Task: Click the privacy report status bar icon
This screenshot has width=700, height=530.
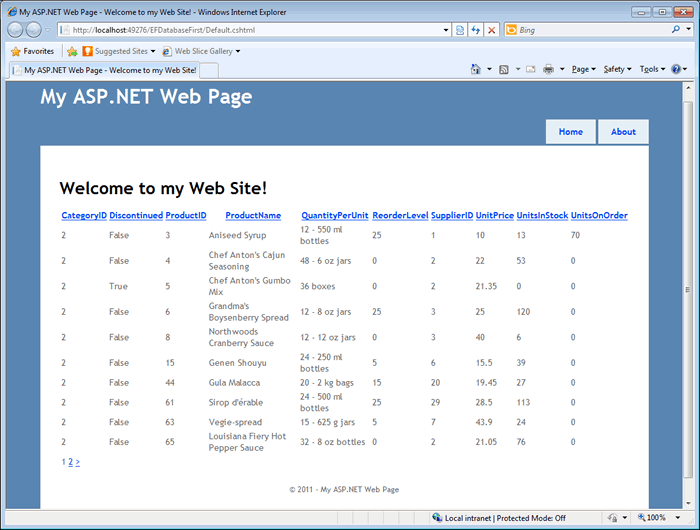Action: (x=612, y=517)
